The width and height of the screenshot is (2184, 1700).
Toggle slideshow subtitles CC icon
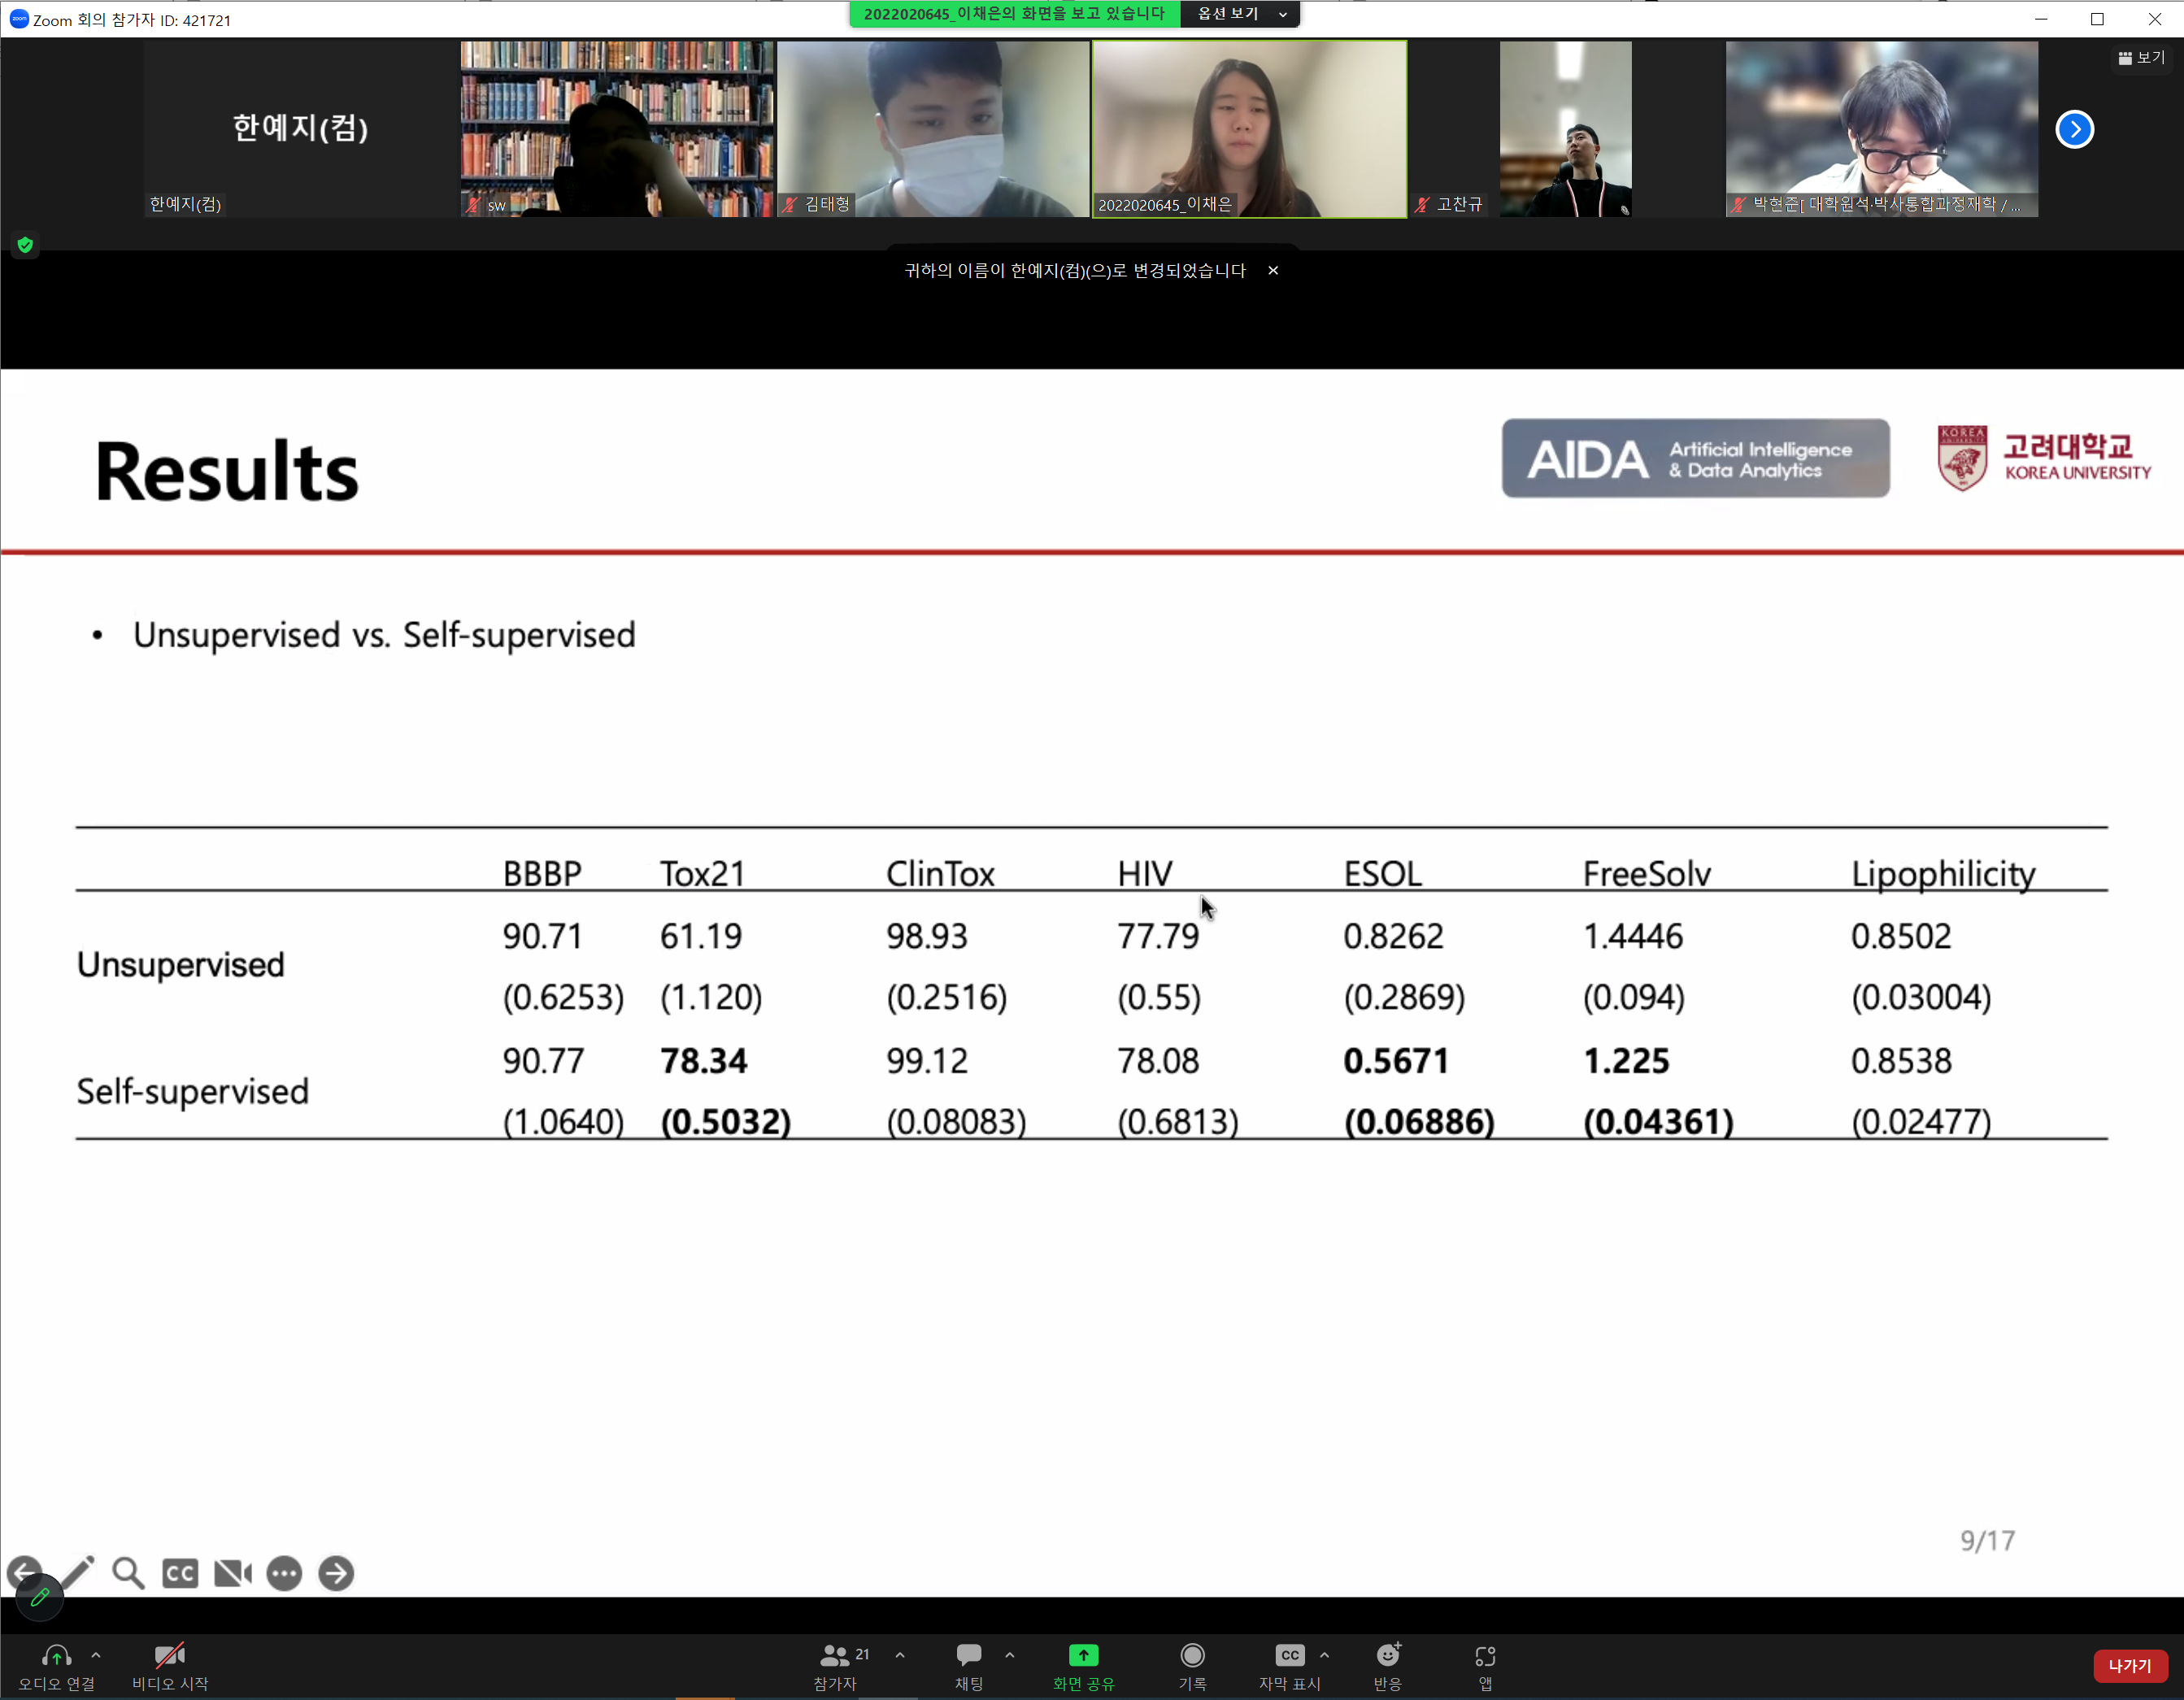point(180,1573)
